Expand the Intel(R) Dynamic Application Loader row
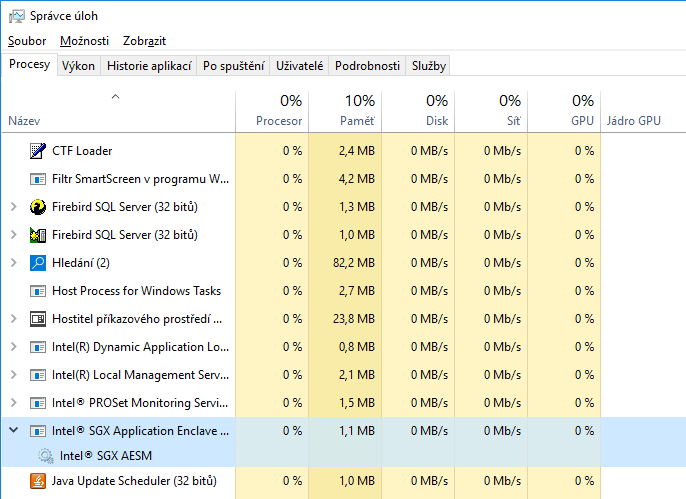 [x=13, y=347]
